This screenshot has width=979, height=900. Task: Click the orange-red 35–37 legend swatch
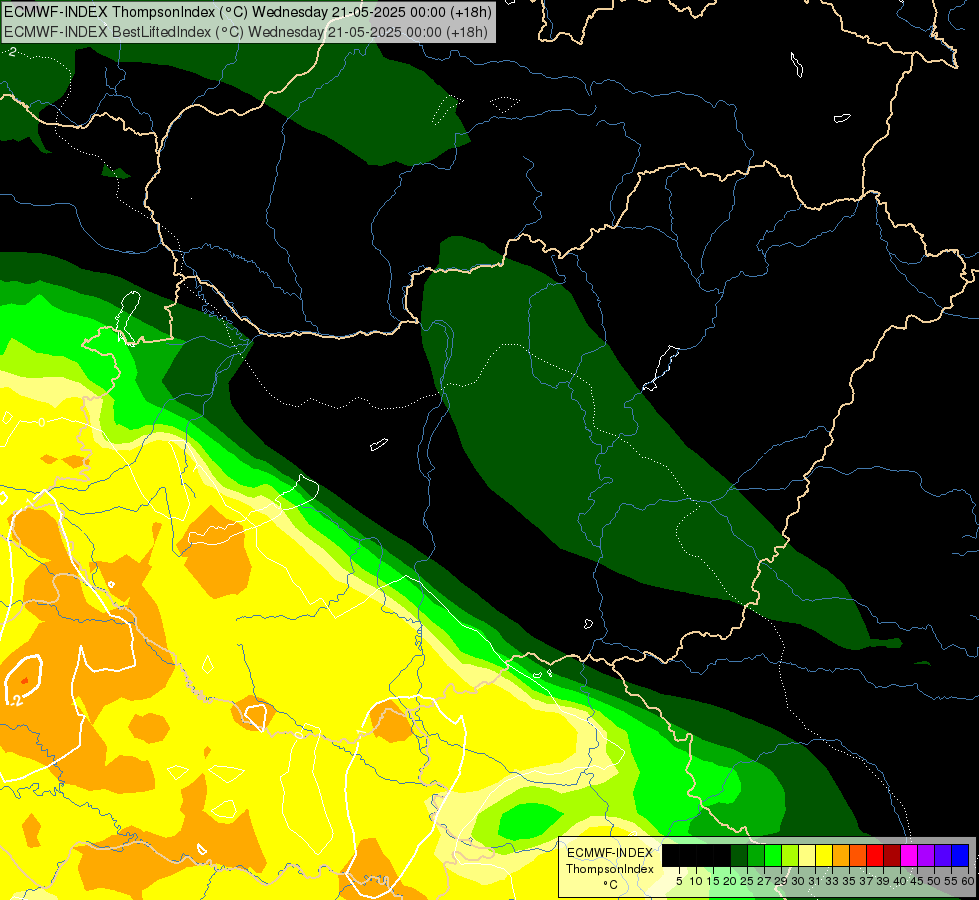858,855
